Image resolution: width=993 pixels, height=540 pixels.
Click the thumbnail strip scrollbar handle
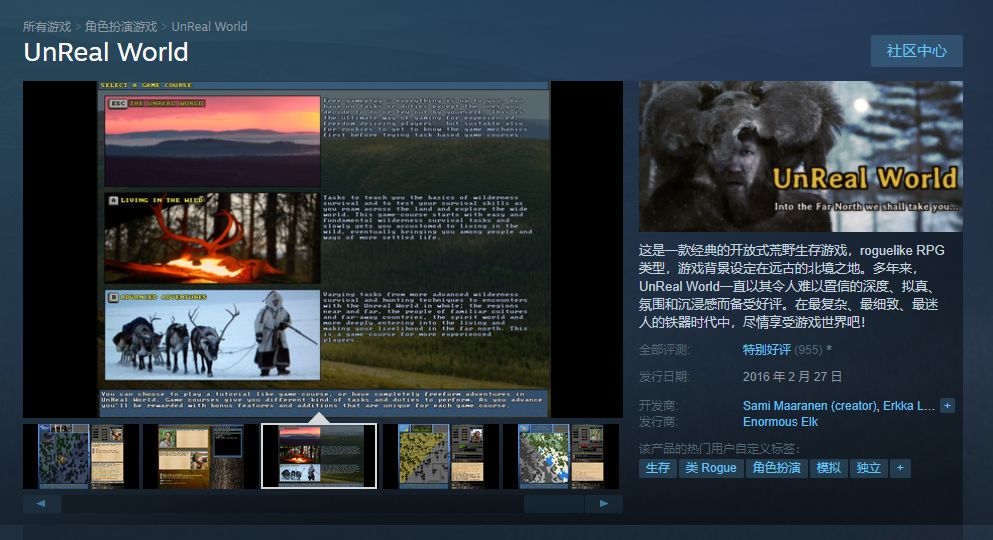554,504
